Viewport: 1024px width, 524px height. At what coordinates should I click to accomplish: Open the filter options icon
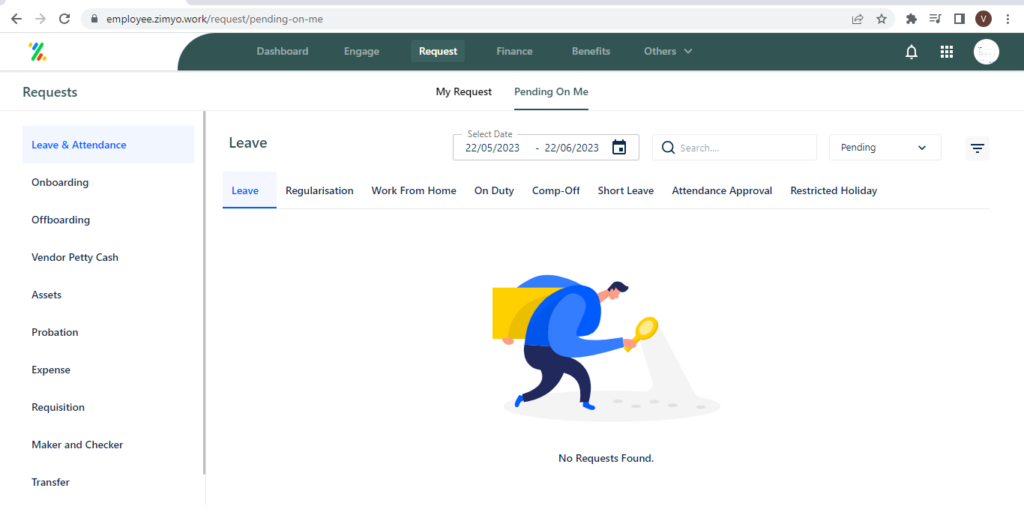(x=977, y=148)
